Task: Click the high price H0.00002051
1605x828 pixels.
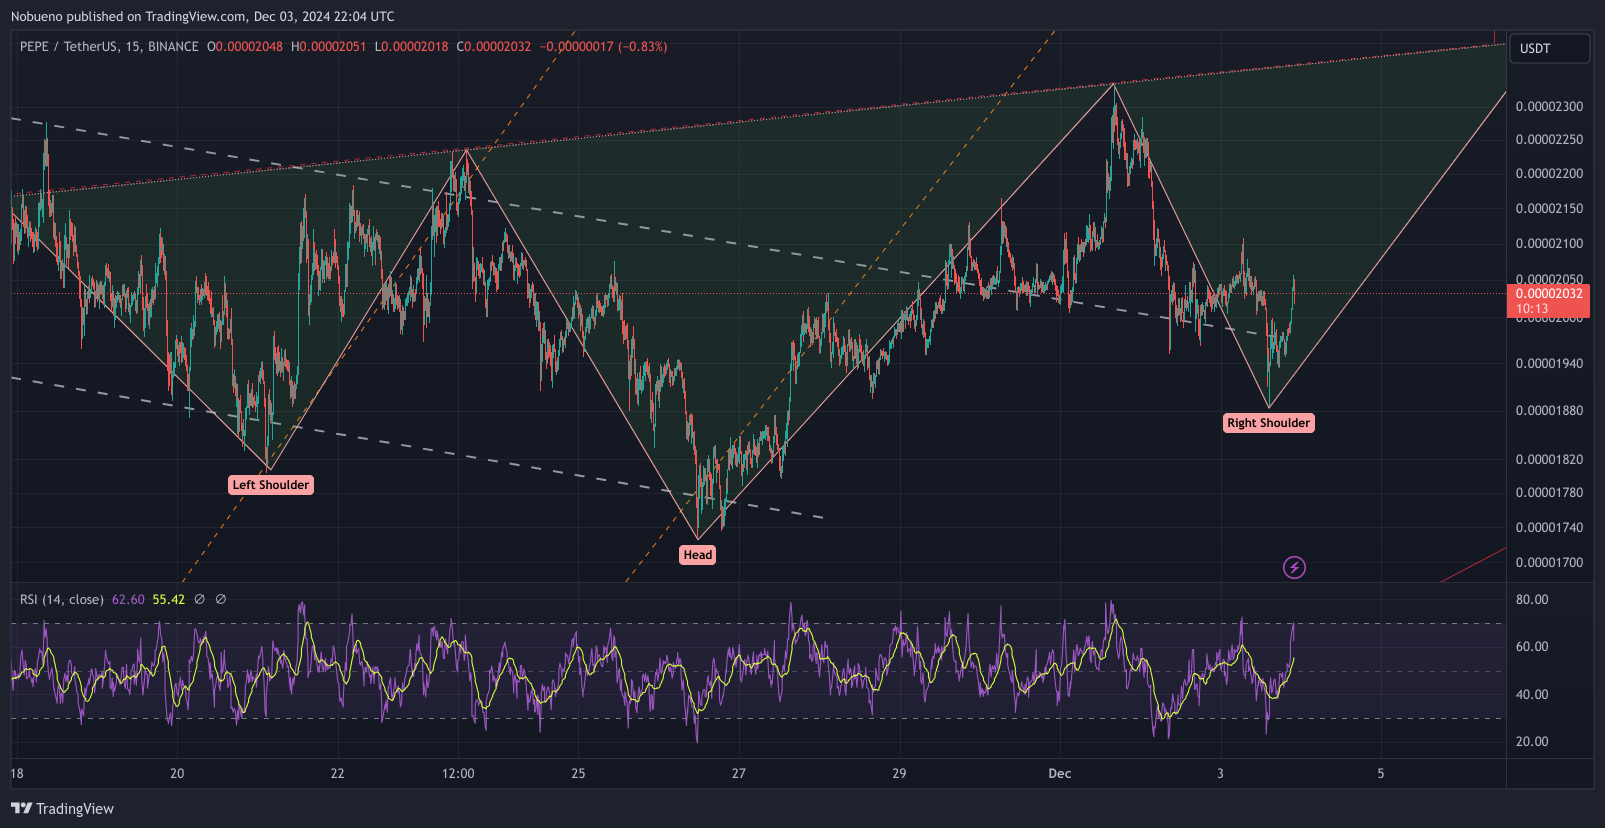Action: (x=328, y=46)
